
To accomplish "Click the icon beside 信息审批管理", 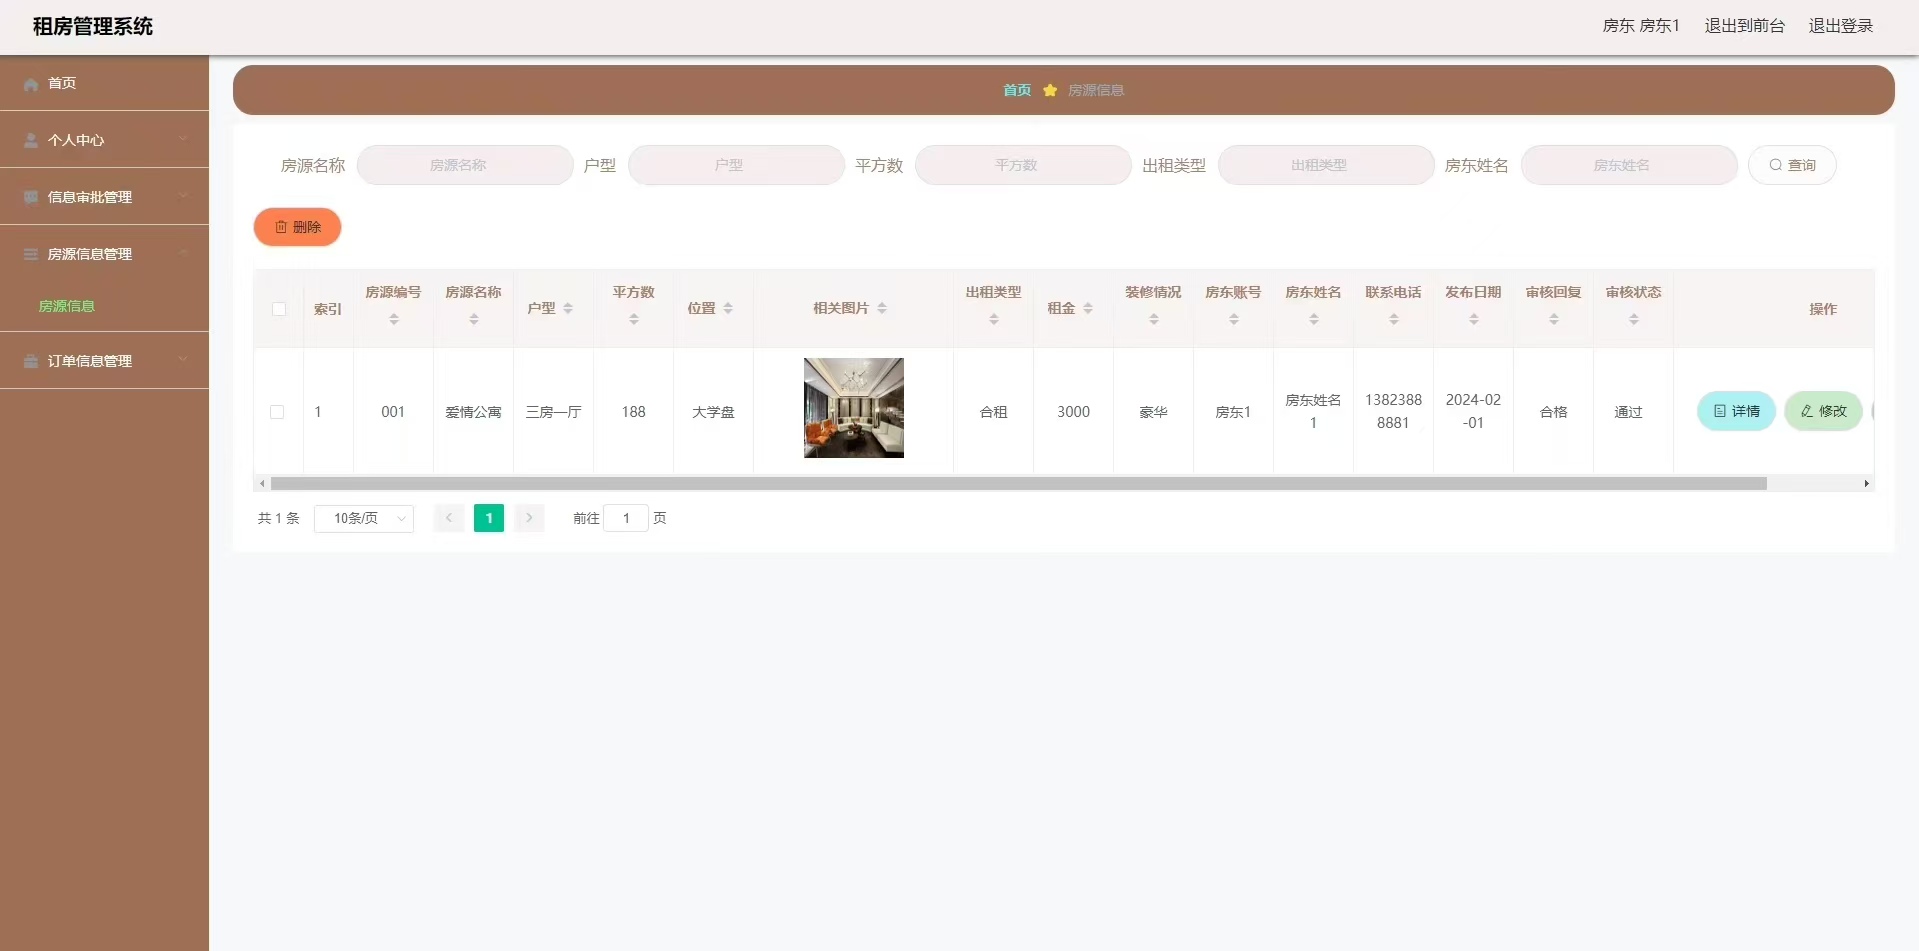I will tap(31, 198).
